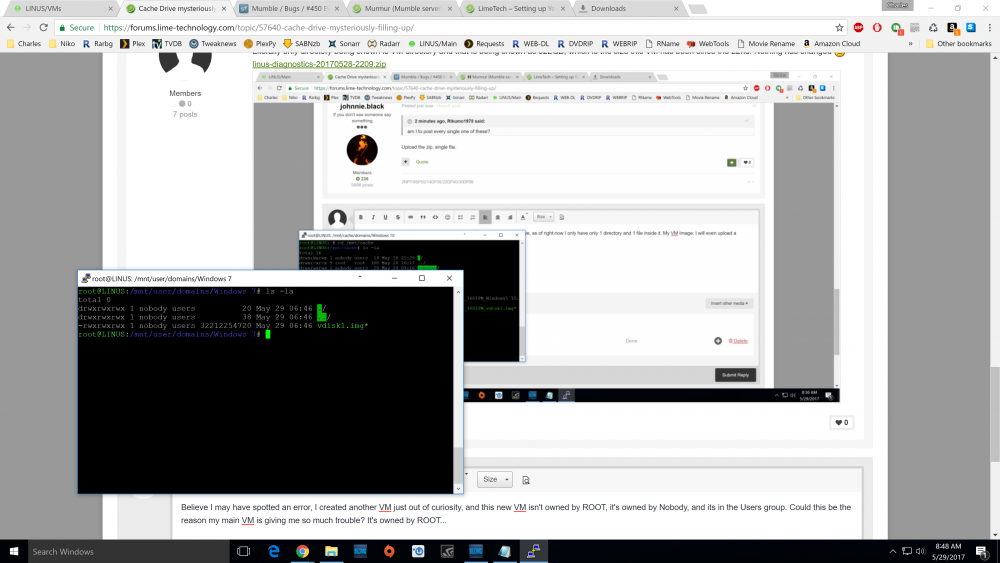Click the browser page vertical scrollbar
This screenshot has width=1000, height=563.
pos(995,414)
